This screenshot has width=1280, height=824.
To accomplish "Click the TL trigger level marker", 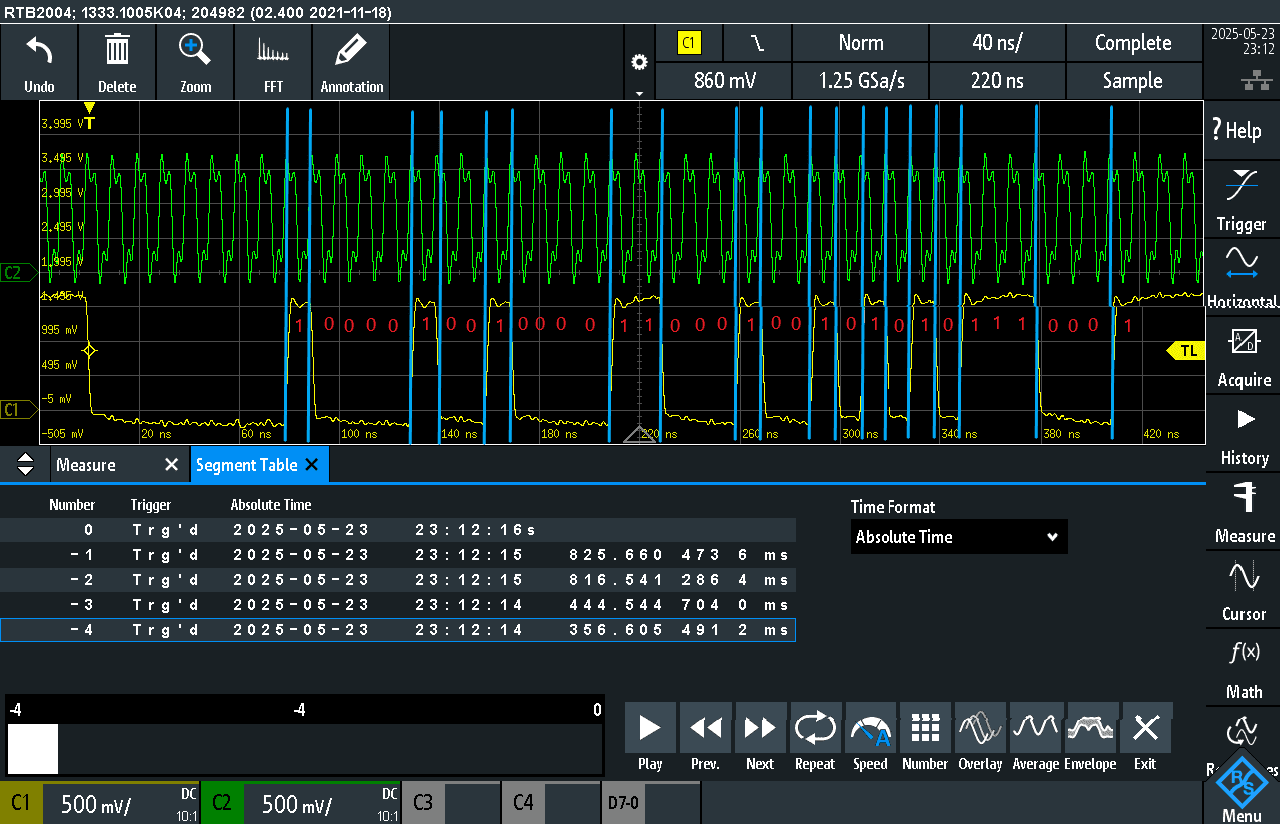I will [x=1184, y=351].
